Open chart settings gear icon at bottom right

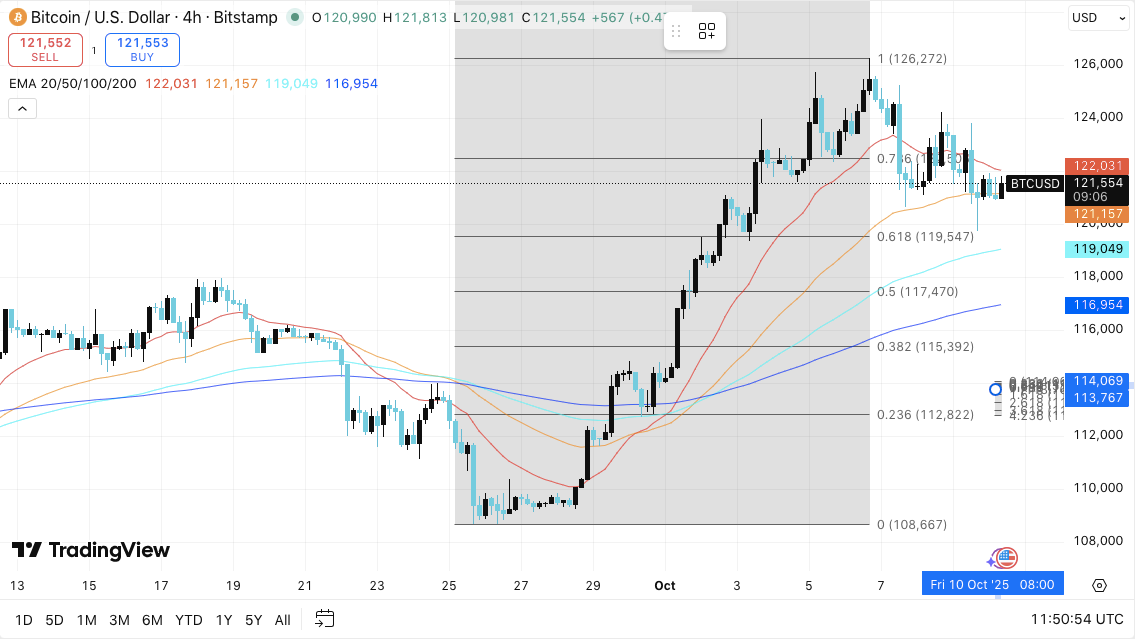[1100, 586]
